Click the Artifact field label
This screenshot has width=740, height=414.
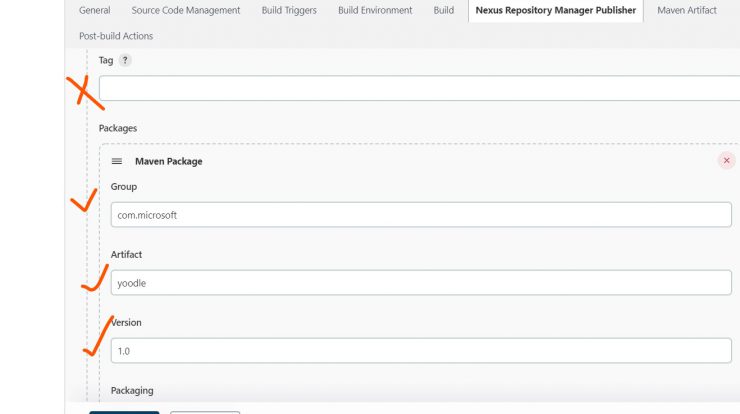126,254
